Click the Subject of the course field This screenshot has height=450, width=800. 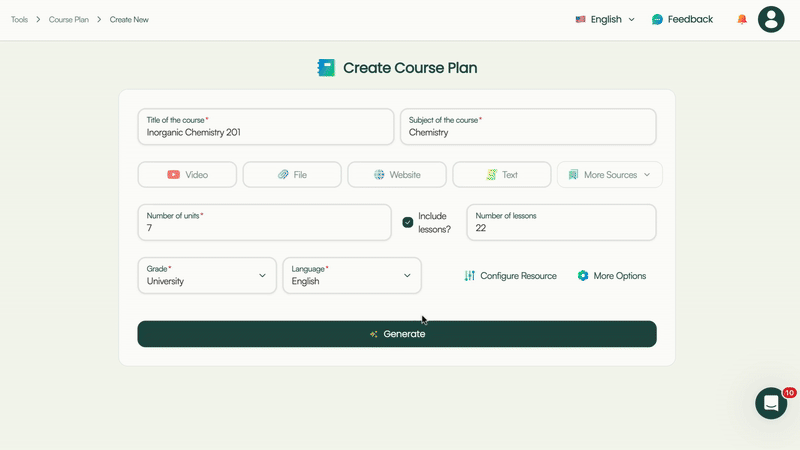click(528, 127)
